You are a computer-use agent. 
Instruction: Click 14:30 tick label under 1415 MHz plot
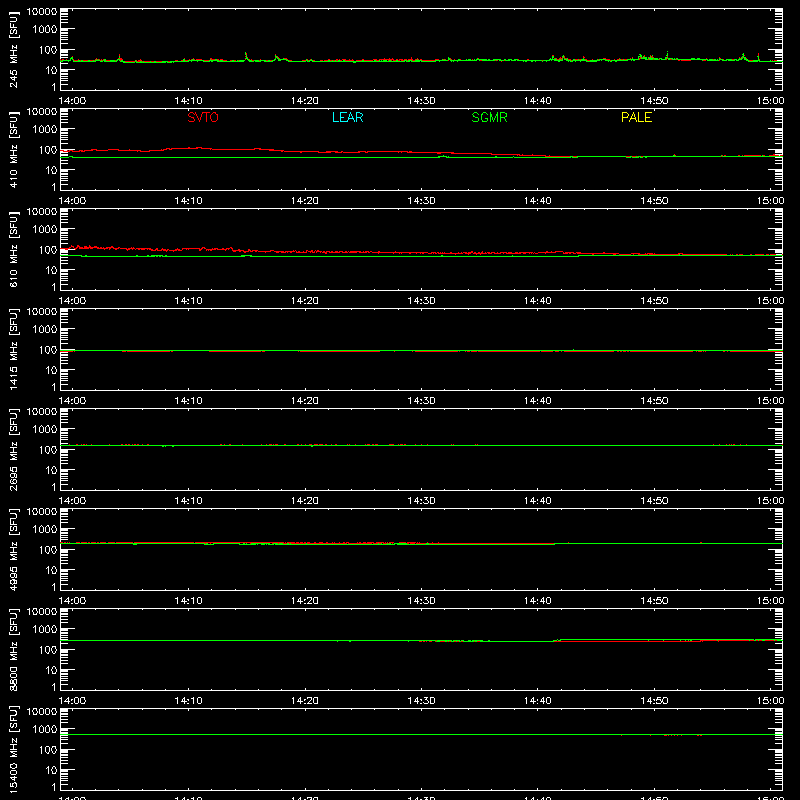(x=421, y=401)
